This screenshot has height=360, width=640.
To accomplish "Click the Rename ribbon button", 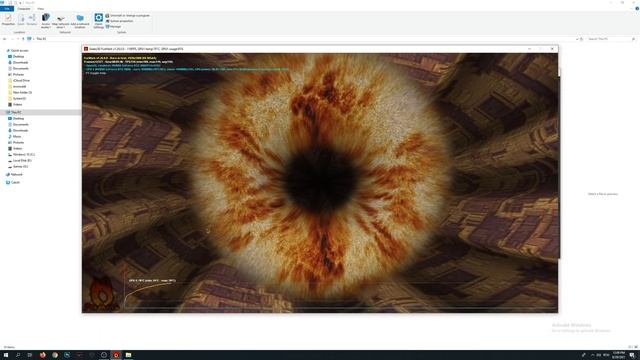I will click(32, 20).
